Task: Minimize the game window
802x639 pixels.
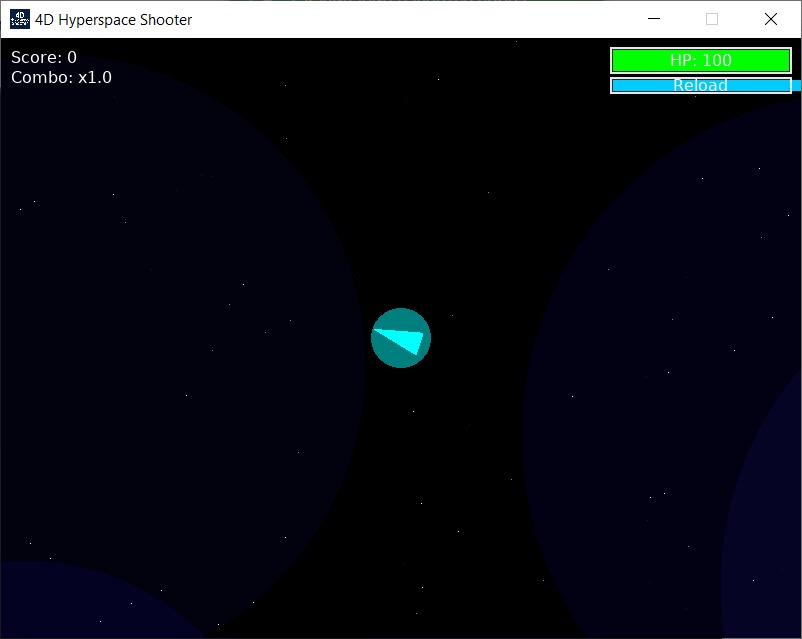Action: click(654, 19)
